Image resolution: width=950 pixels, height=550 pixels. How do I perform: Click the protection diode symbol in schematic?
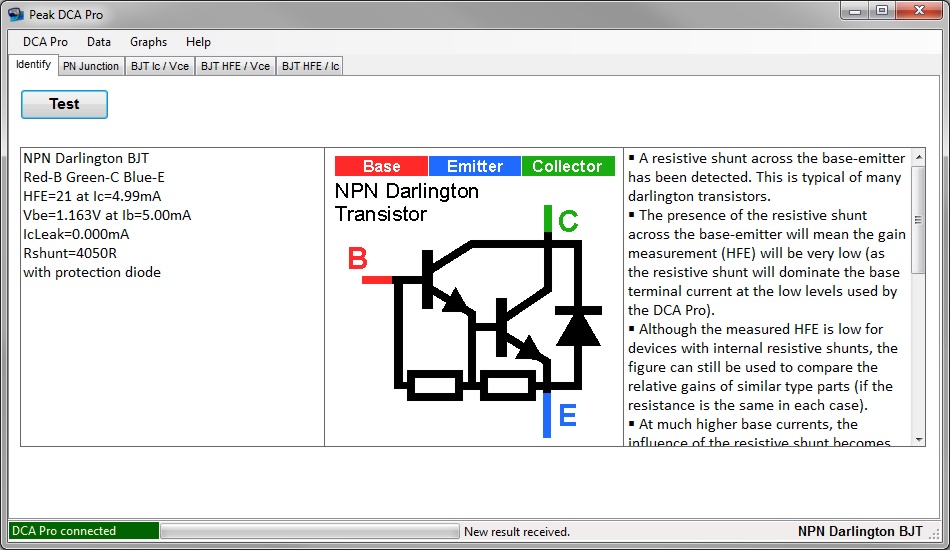point(578,327)
